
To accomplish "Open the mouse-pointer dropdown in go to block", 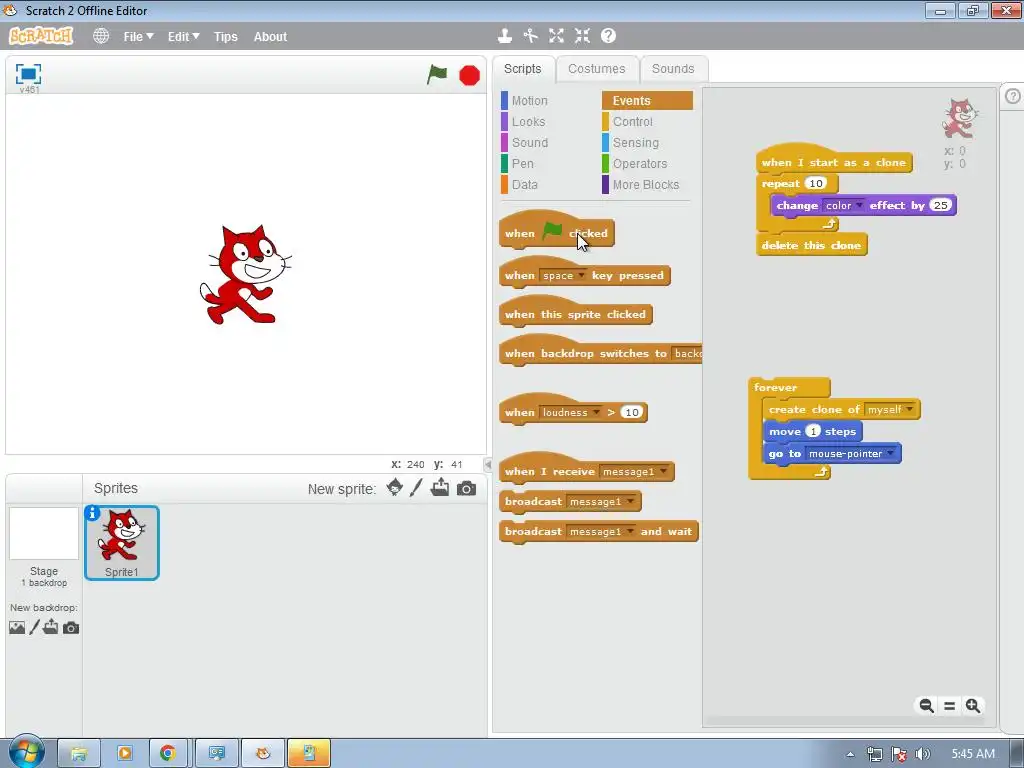I will pyautogui.click(x=851, y=453).
